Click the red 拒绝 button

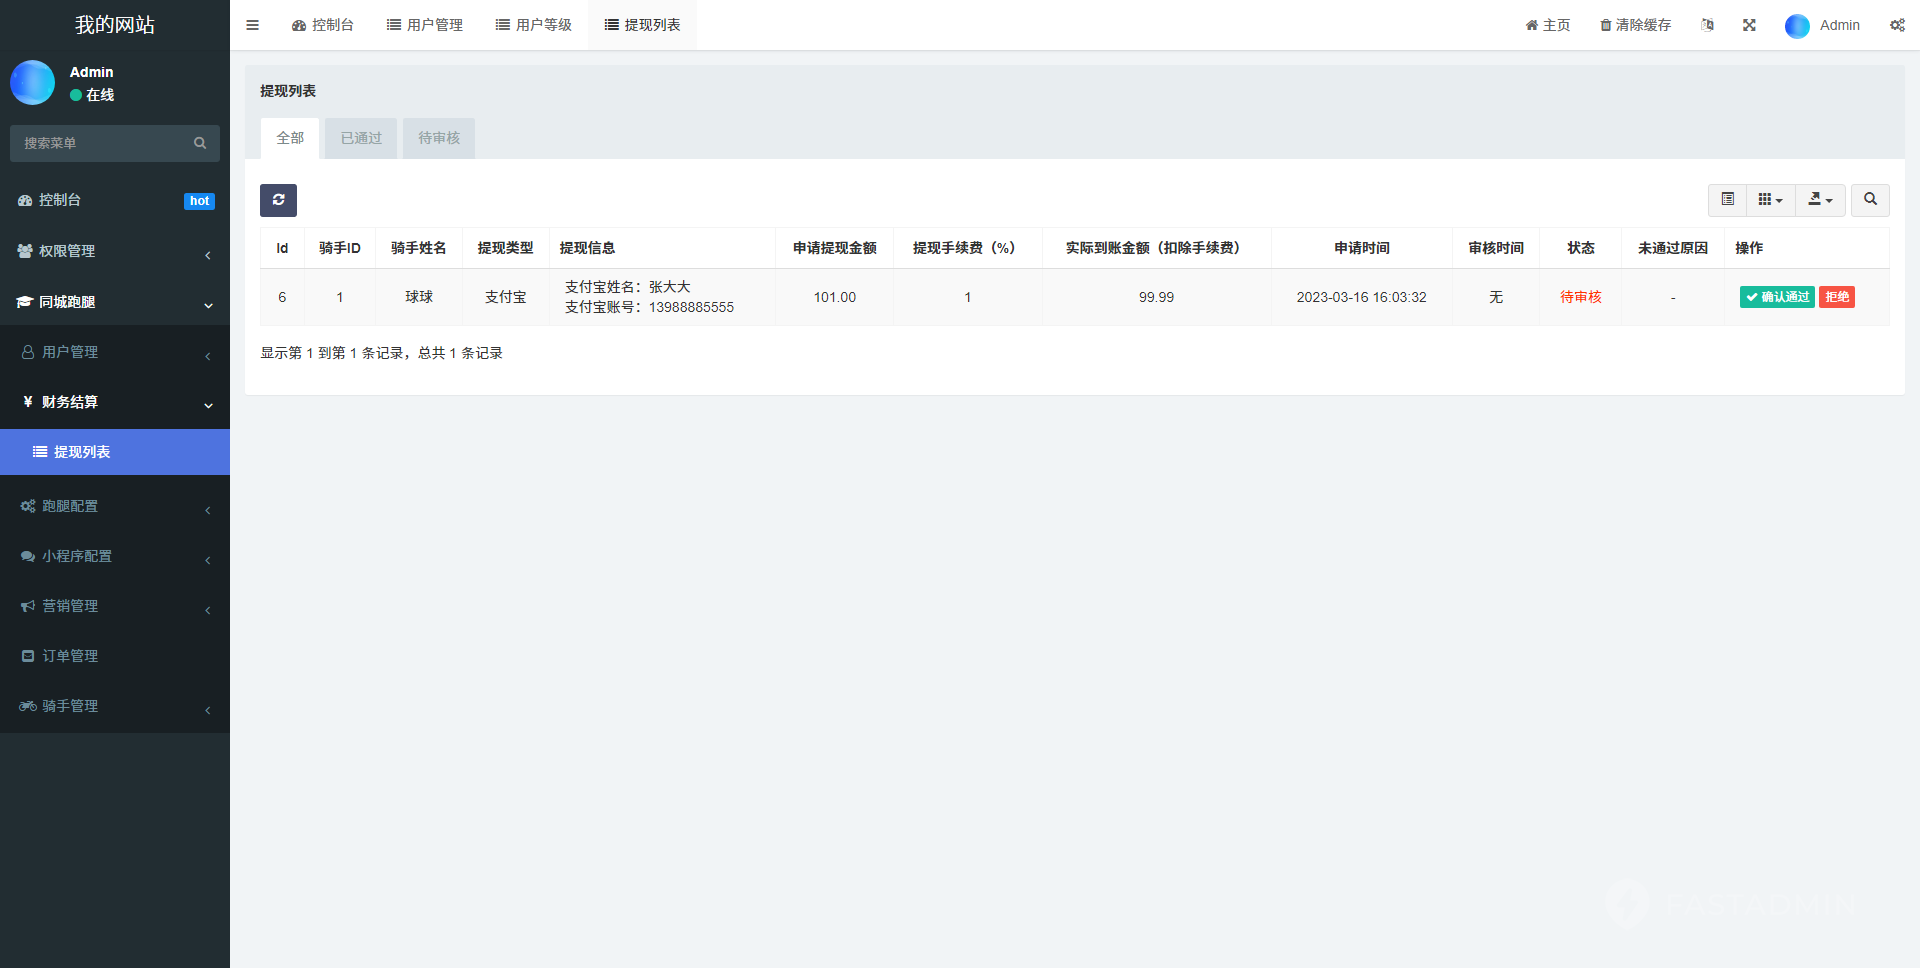click(1837, 297)
